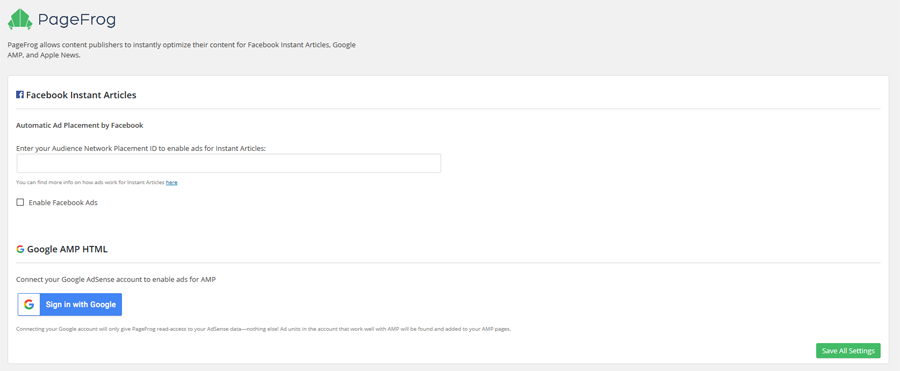The image size is (900, 371).
Task: Click the 'Connect your Google AdSense account' text
Action: click(x=116, y=280)
